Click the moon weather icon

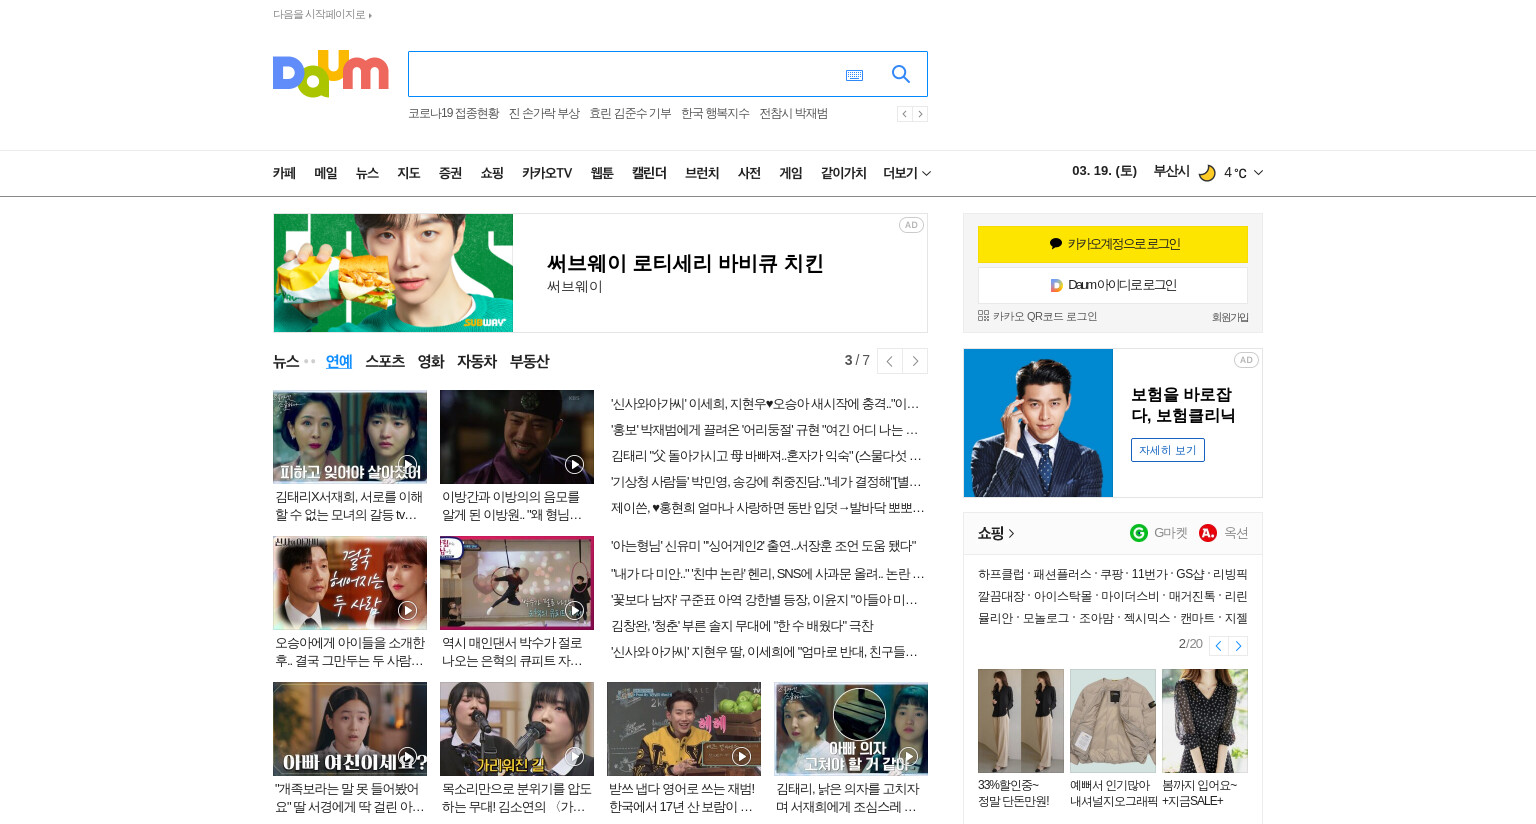(1207, 173)
